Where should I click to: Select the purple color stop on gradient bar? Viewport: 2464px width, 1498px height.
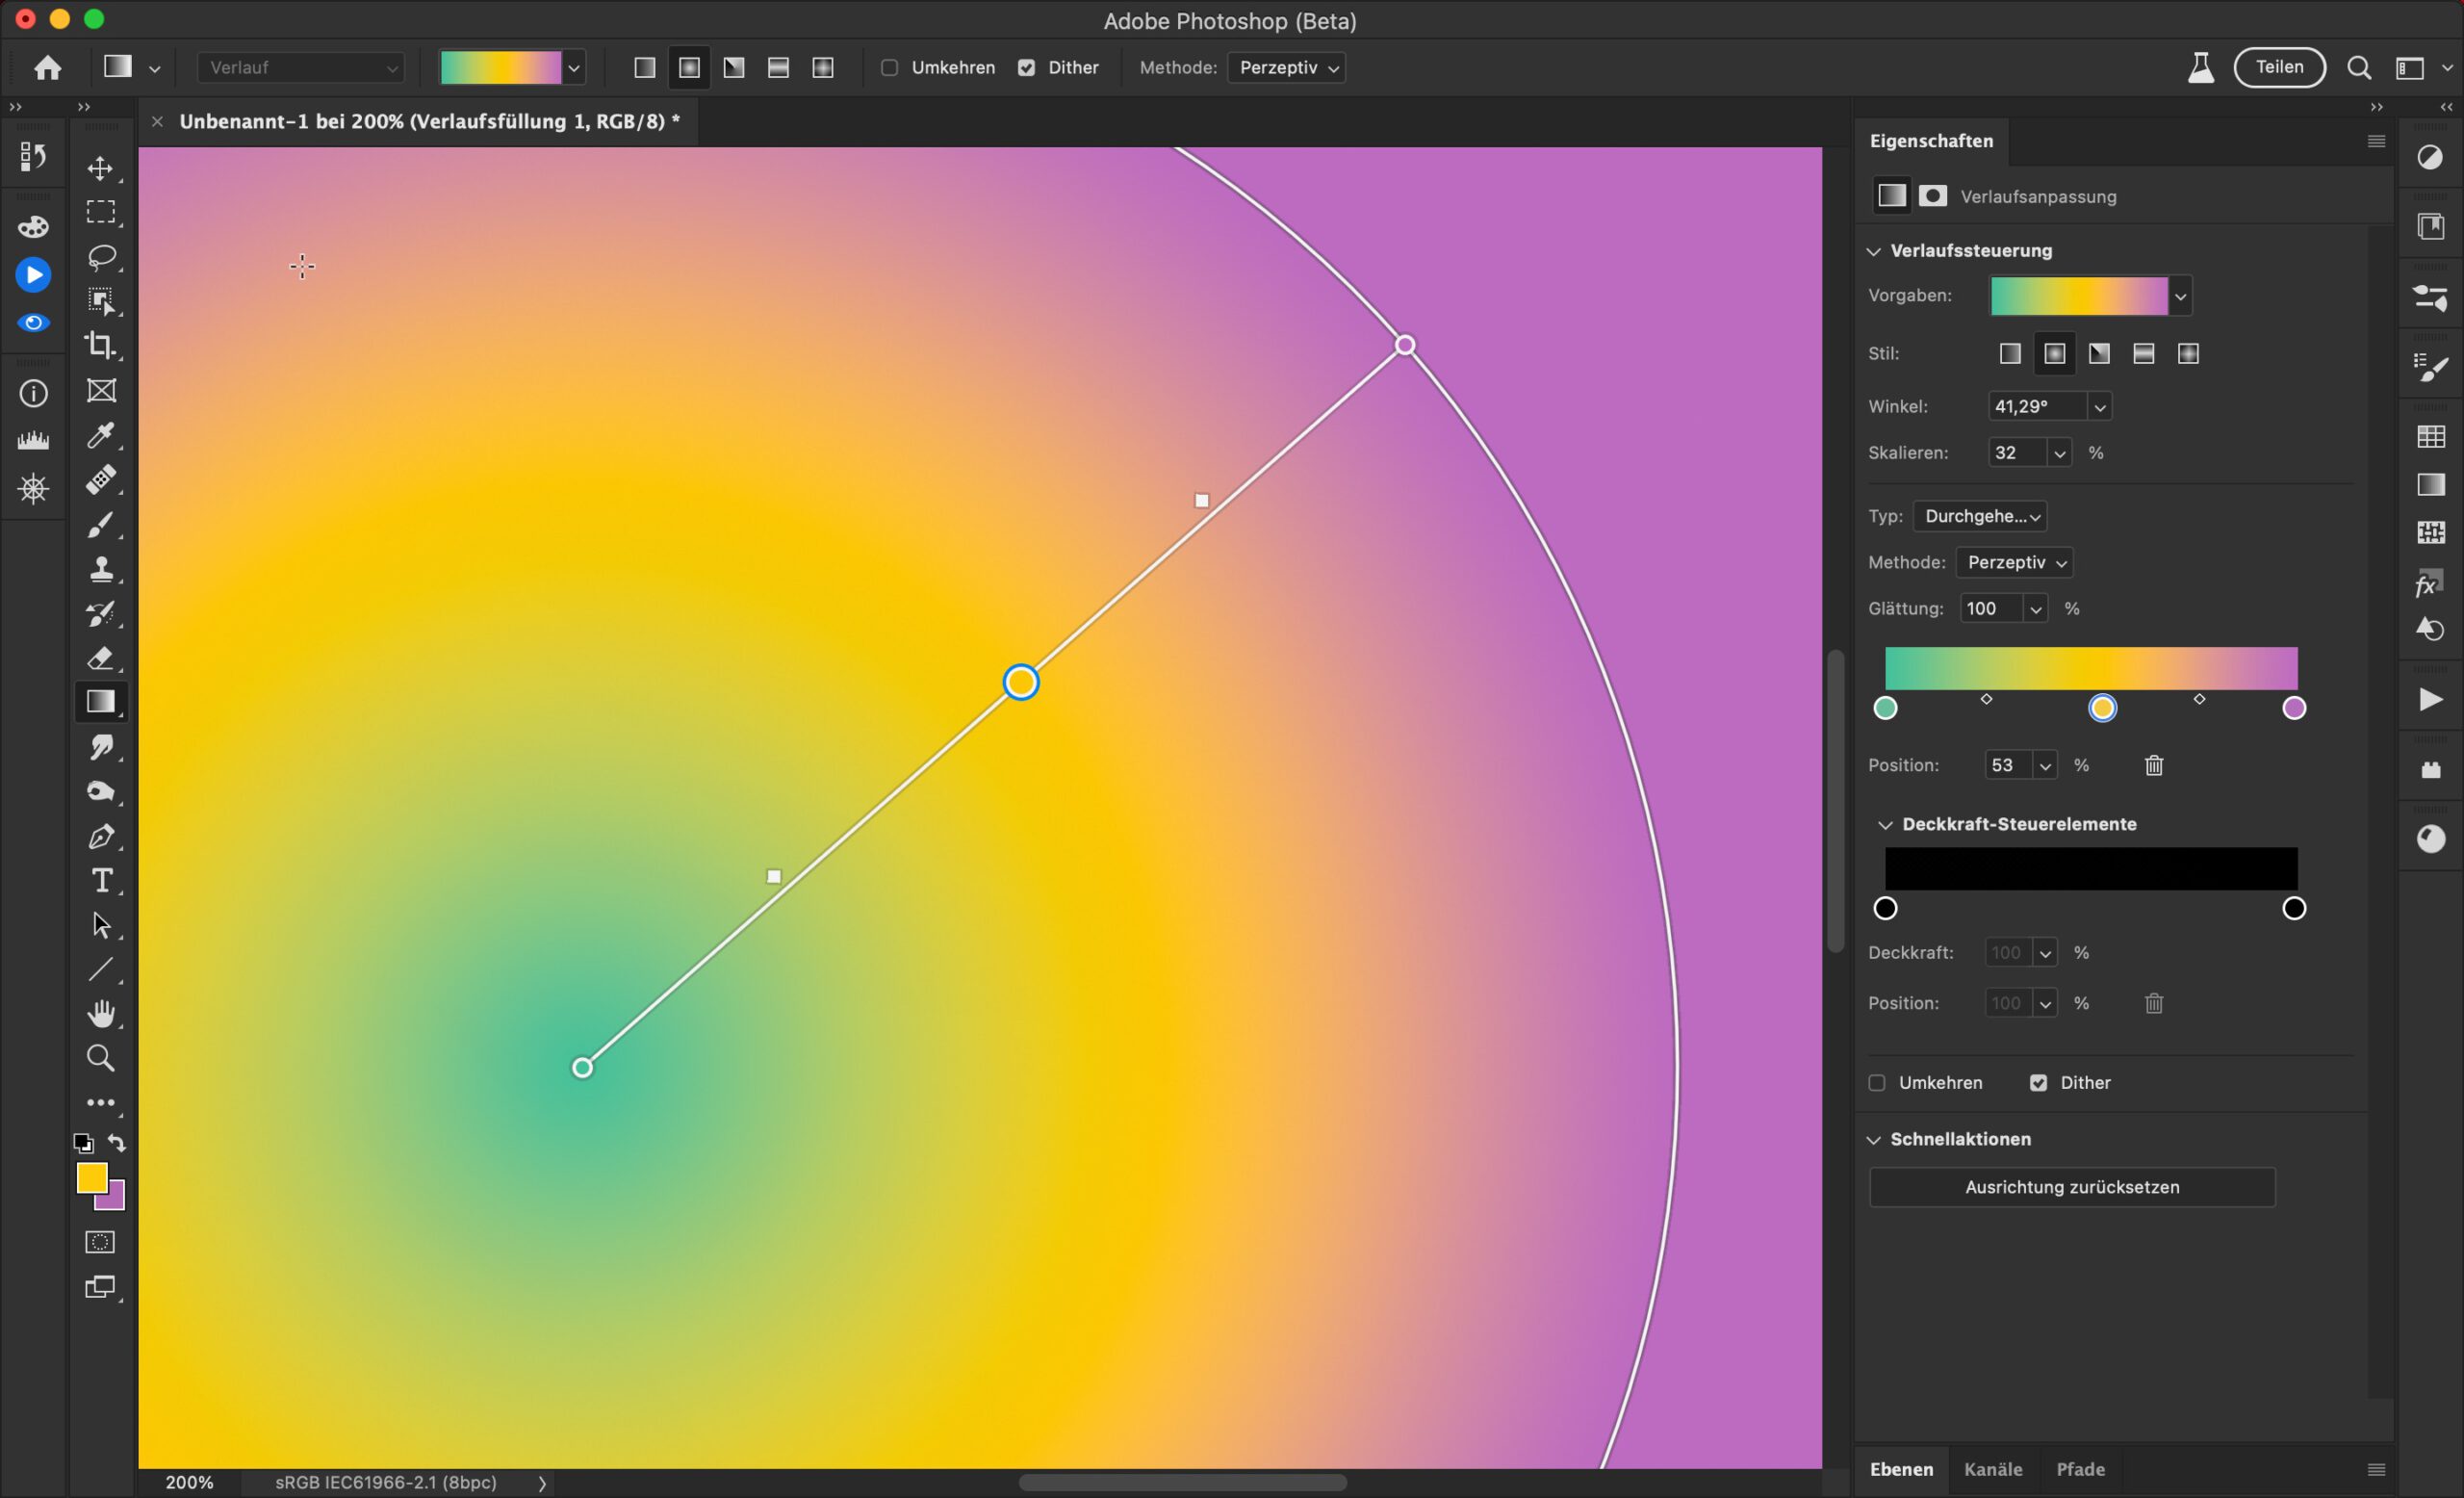[x=2294, y=709]
